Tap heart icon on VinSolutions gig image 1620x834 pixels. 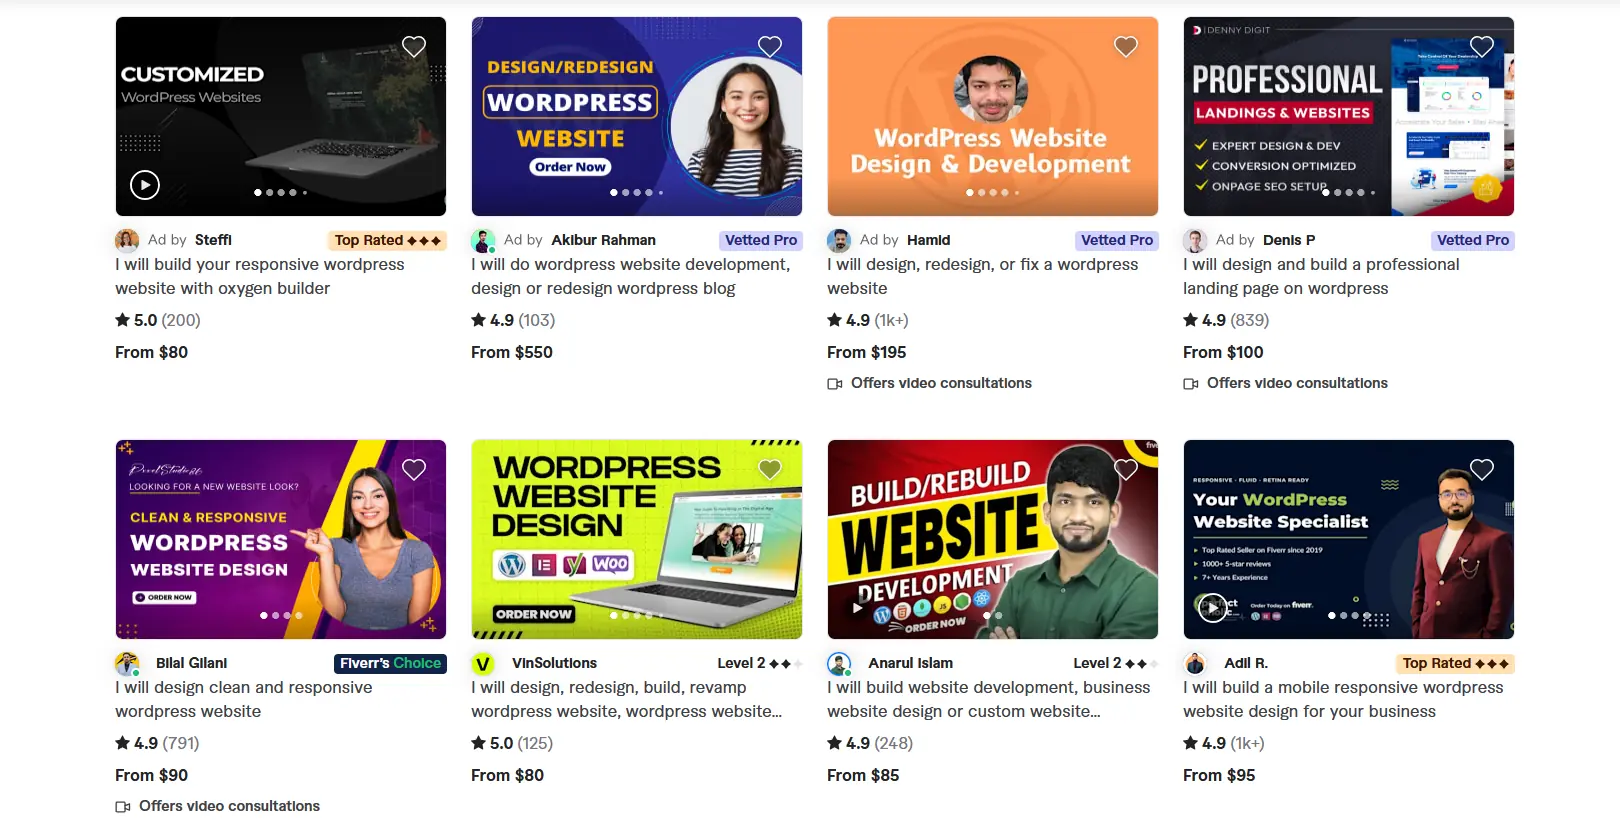click(770, 469)
